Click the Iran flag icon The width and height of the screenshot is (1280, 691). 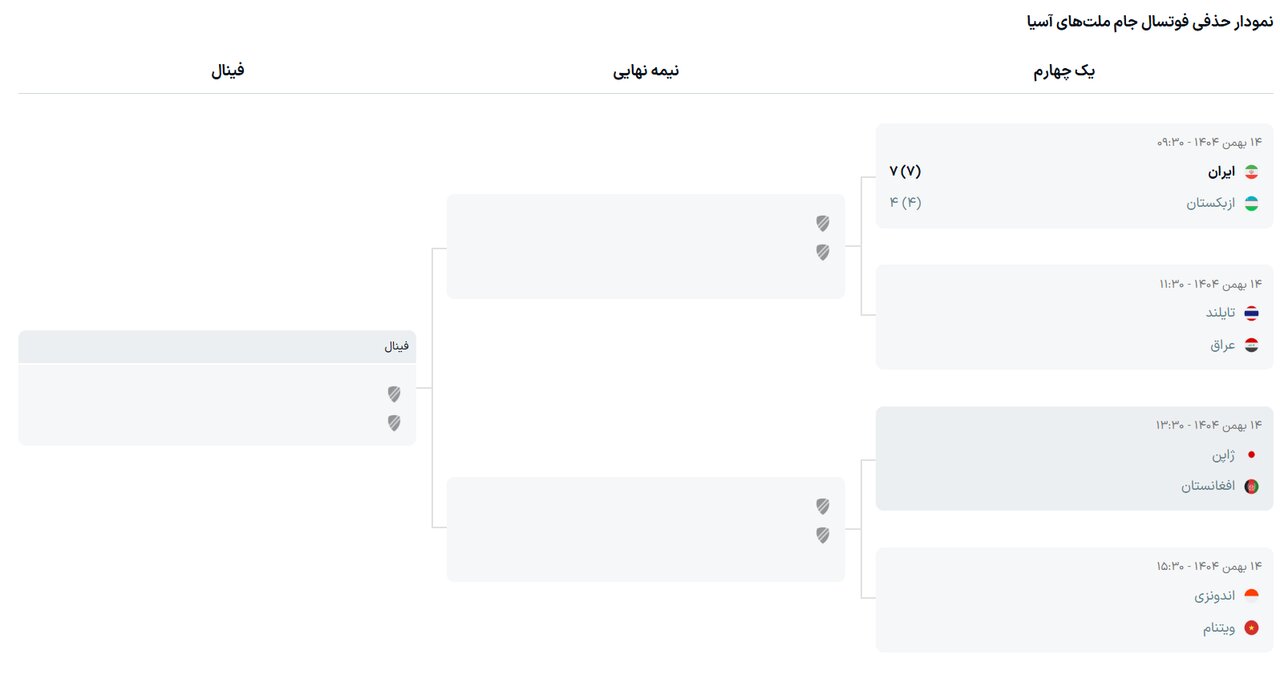point(1251,172)
